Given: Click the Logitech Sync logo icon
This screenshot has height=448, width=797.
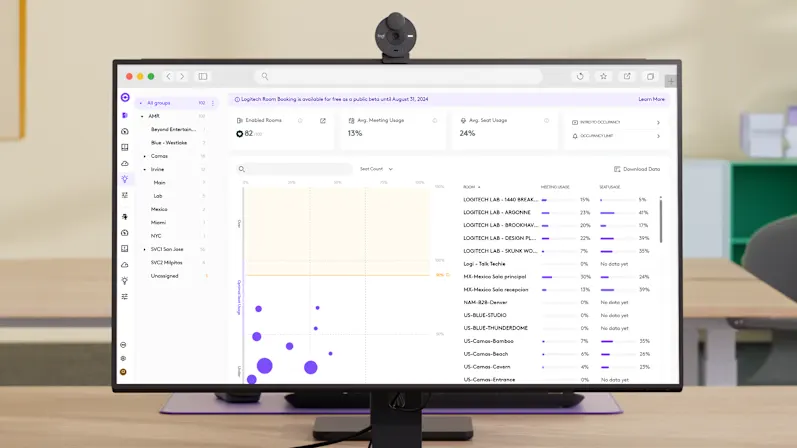Looking at the screenshot, I should 125,98.
